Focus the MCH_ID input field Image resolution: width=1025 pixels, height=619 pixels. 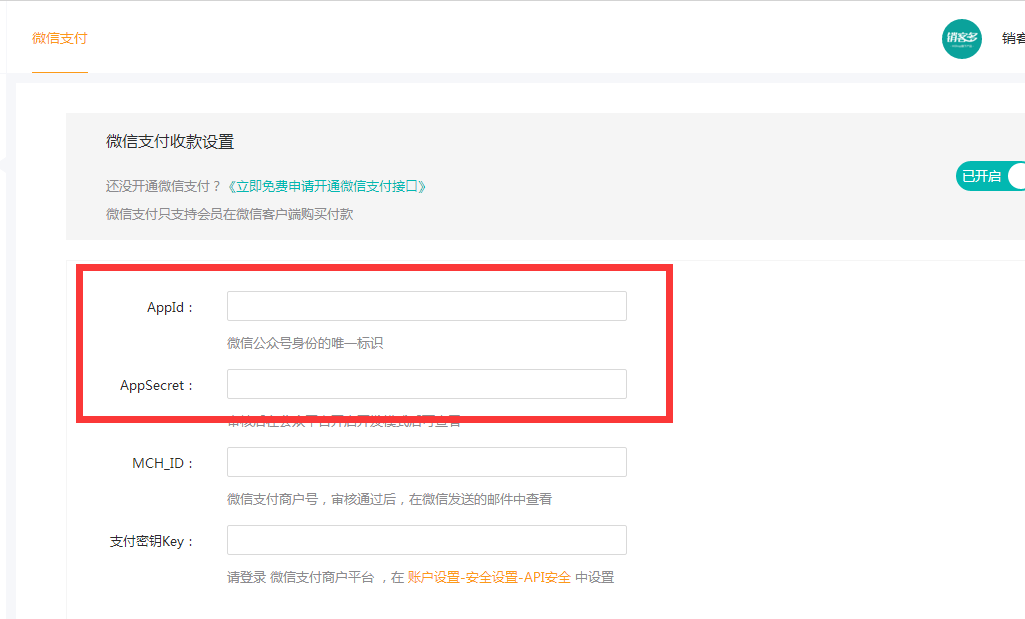pos(427,462)
